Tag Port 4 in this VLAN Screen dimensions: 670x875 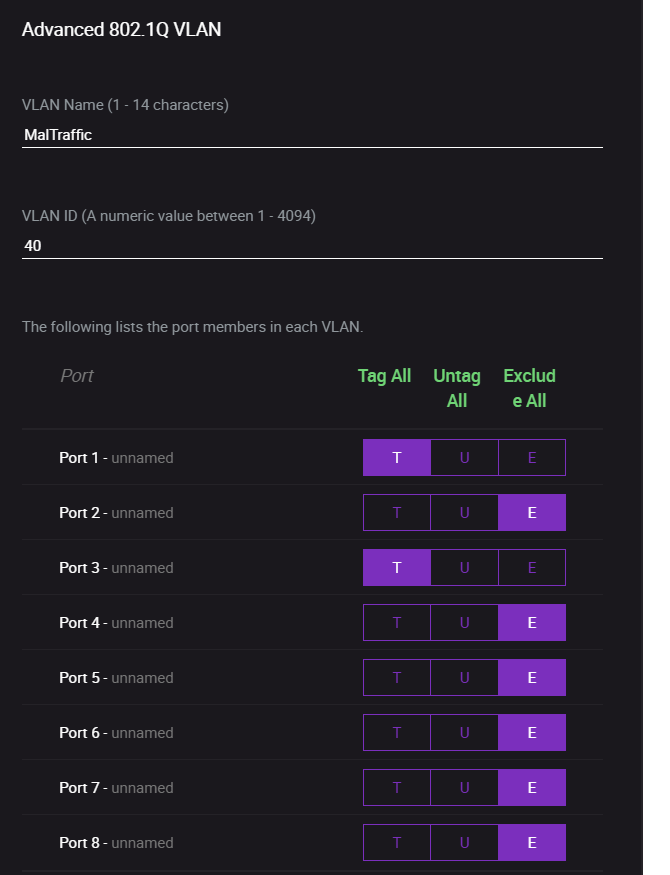[397, 623]
